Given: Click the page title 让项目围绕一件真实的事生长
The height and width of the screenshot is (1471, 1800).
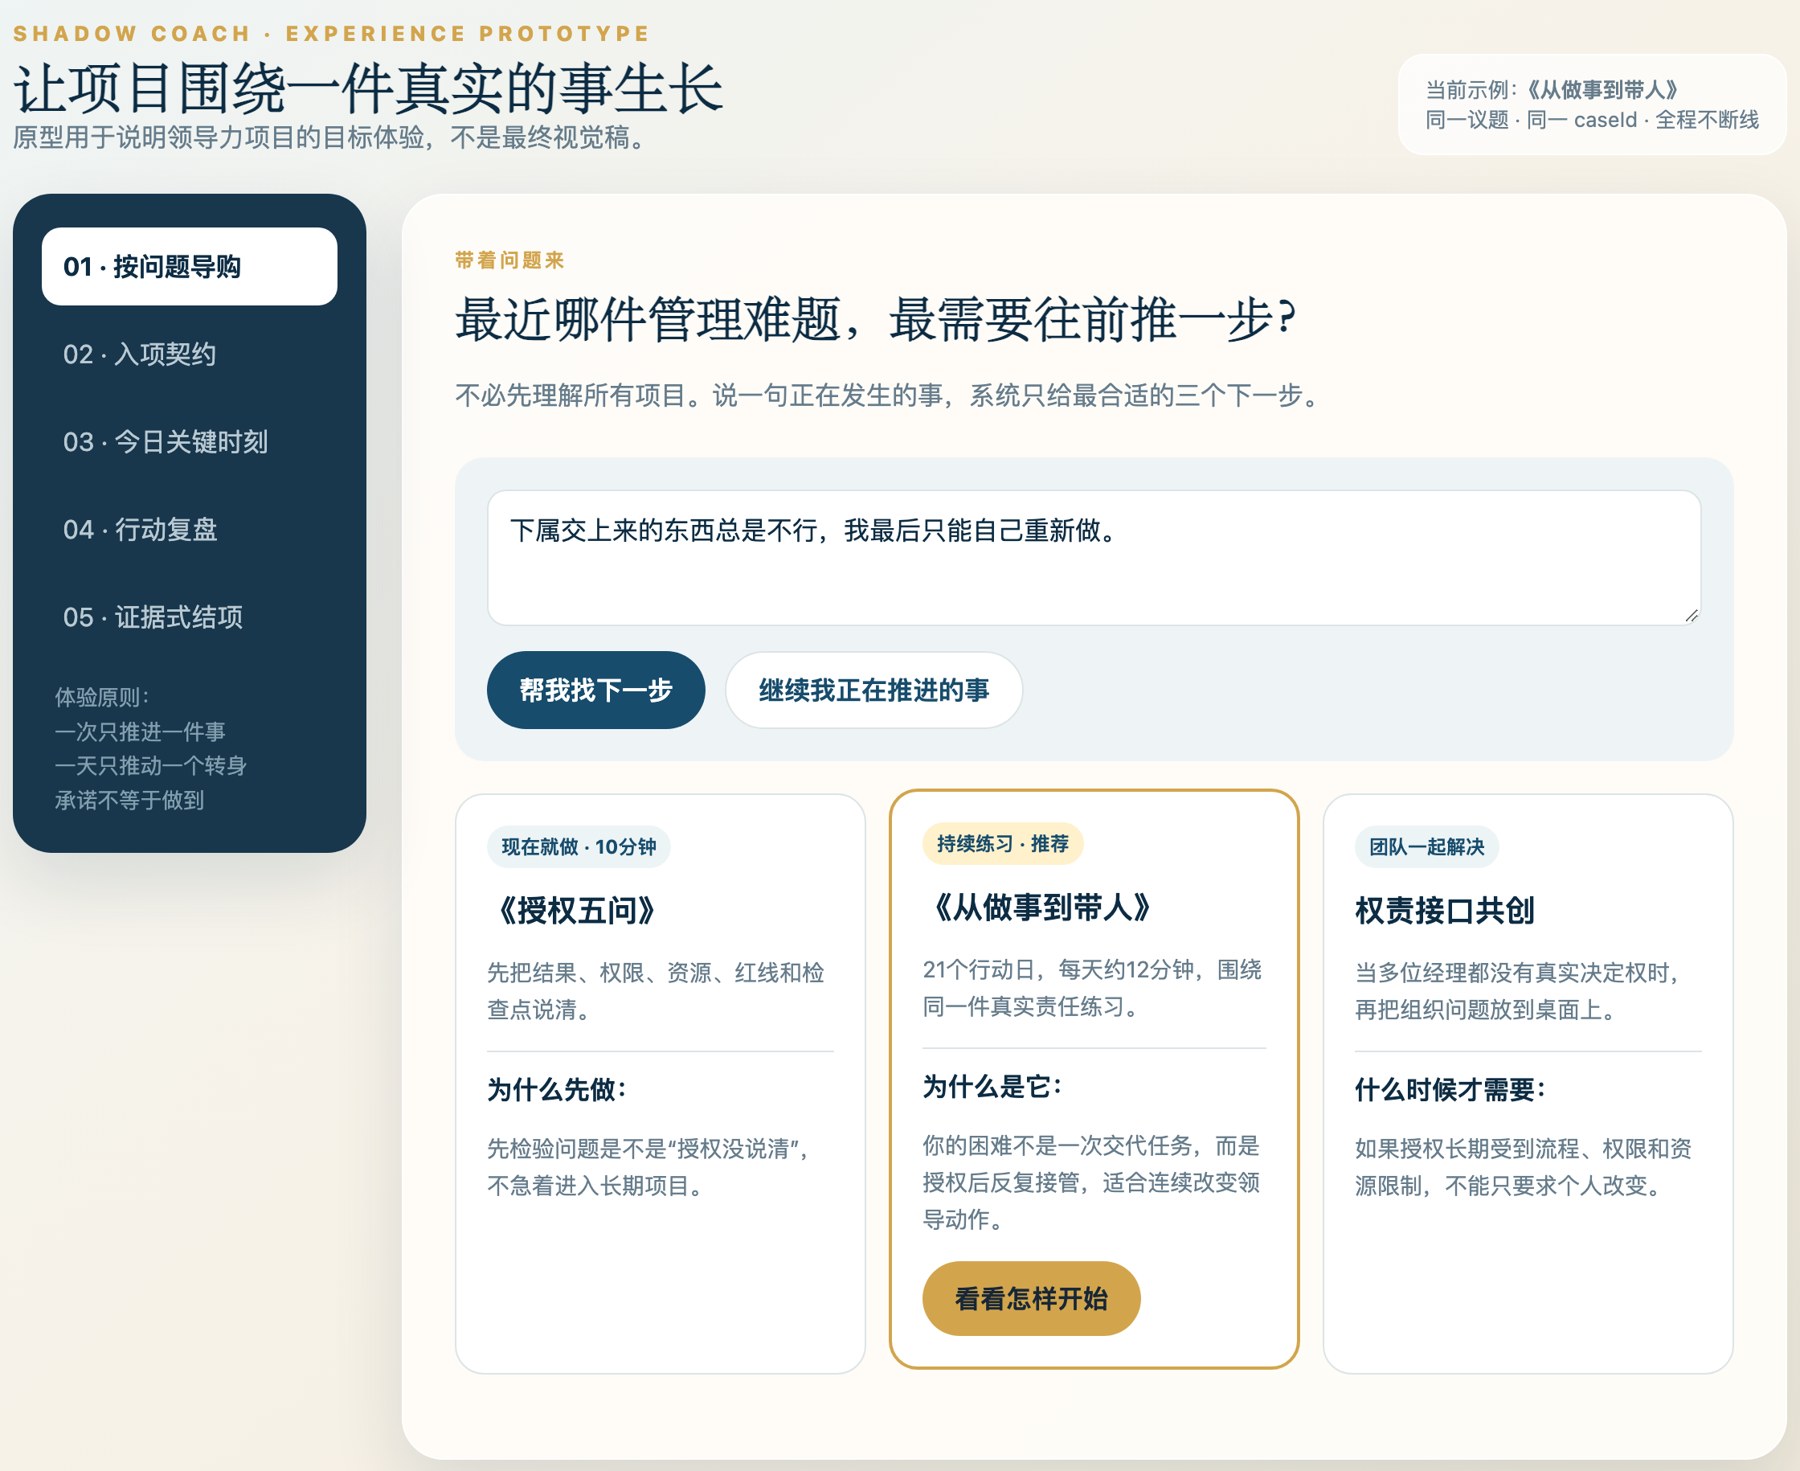Looking at the screenshot, I should click(368, 88).
